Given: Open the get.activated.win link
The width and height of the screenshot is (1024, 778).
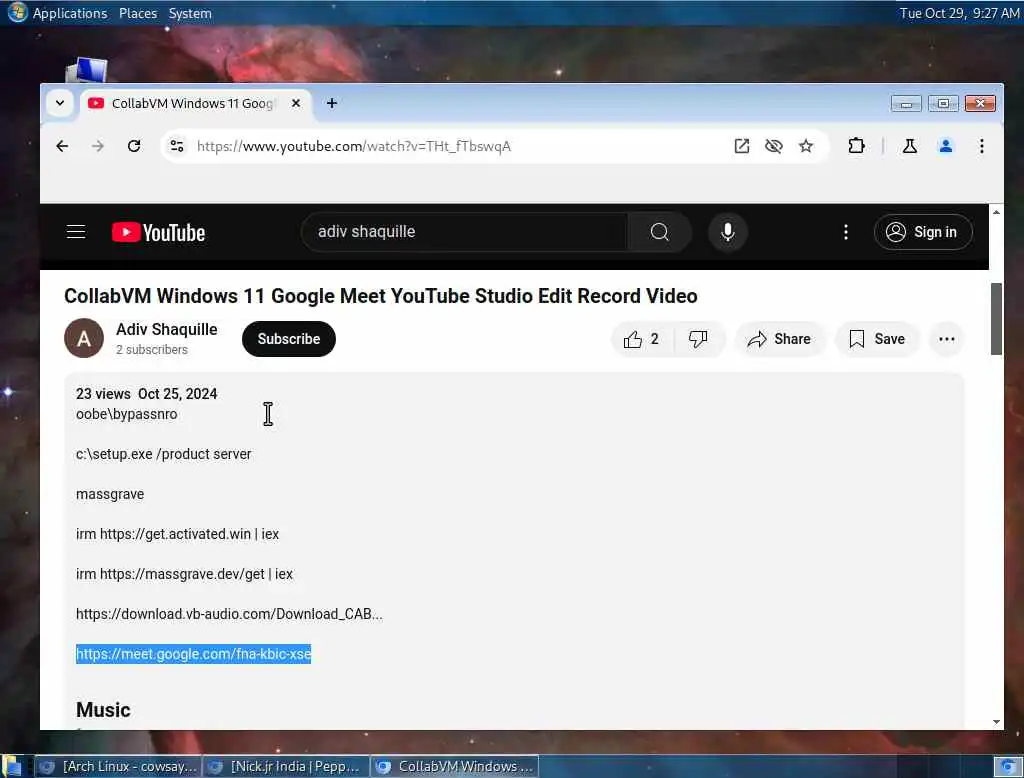Looking at the screenshot, I should pyautogui.click(x=175, y=534).
